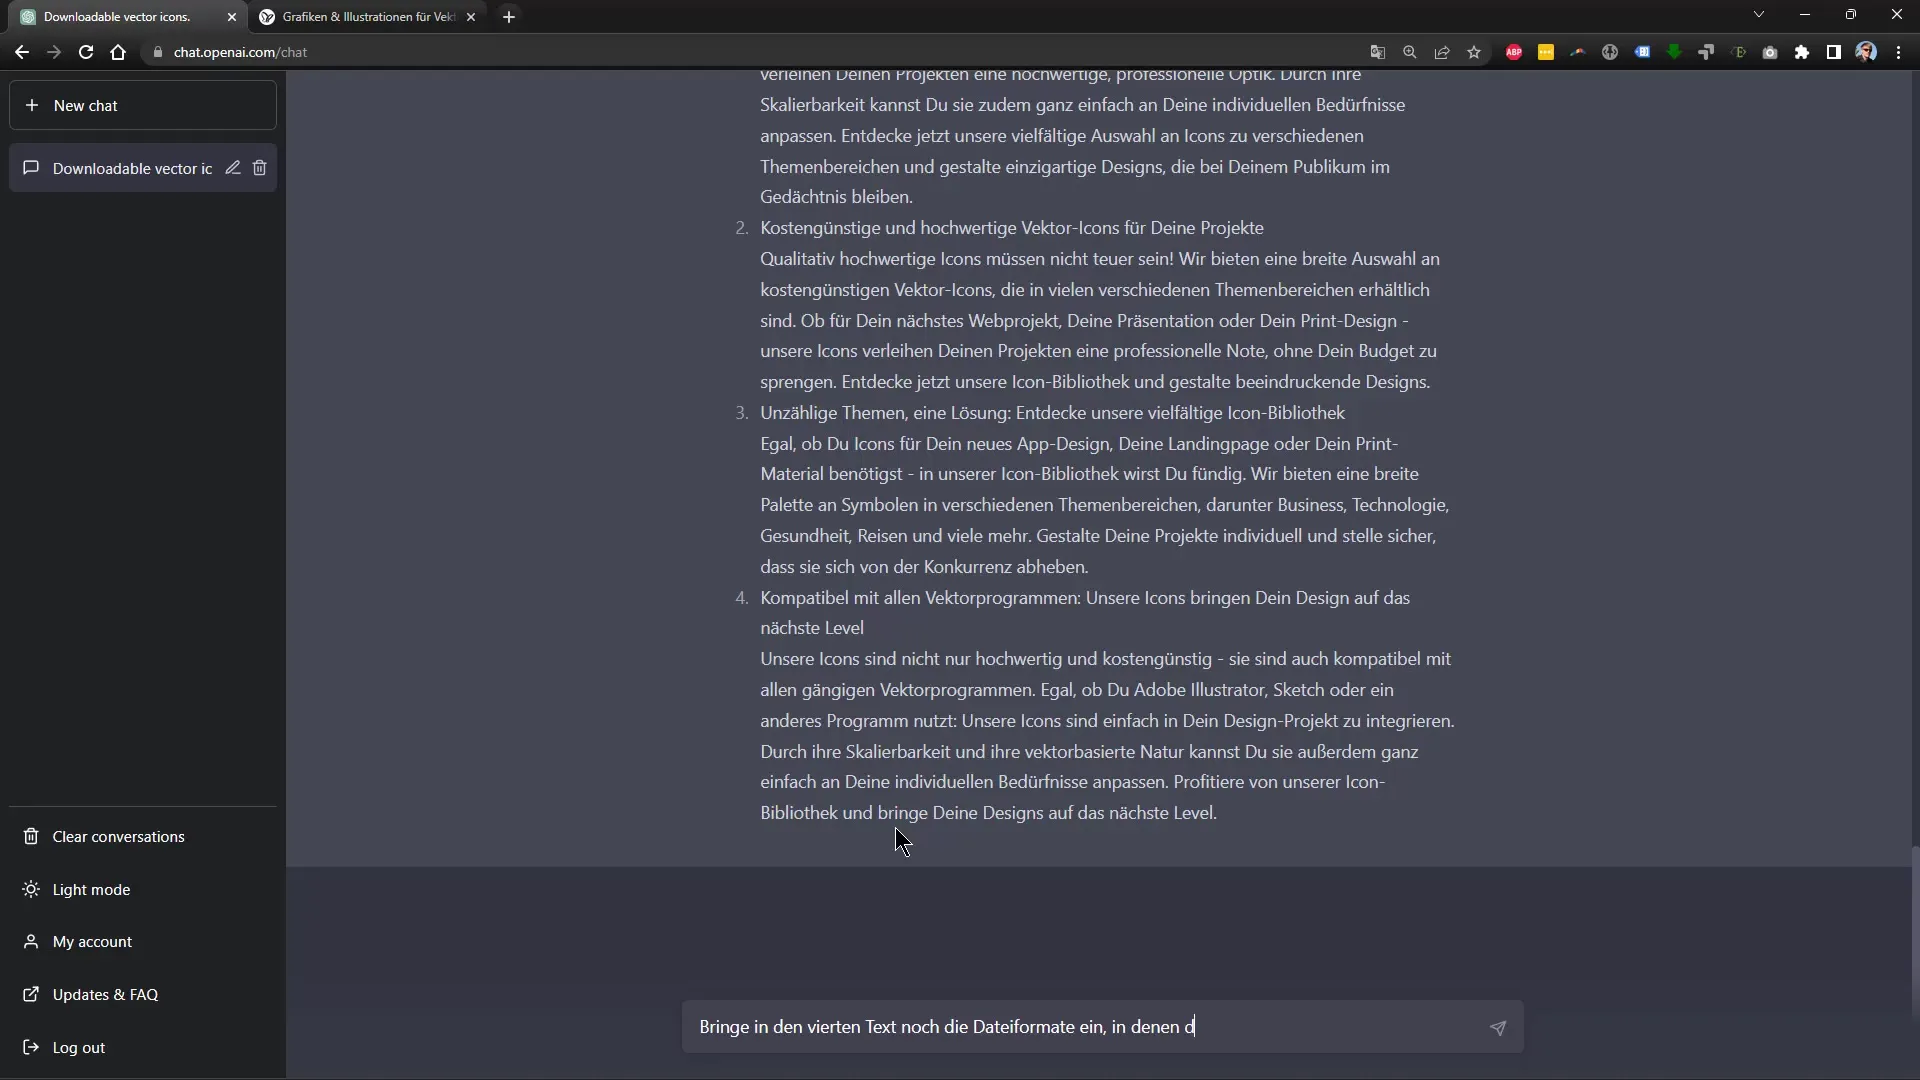The height and width of the screenshot is (1080, 1920).
Task: Open browser tab Grafiken & Illustrationen
Action: coord(367,16)
